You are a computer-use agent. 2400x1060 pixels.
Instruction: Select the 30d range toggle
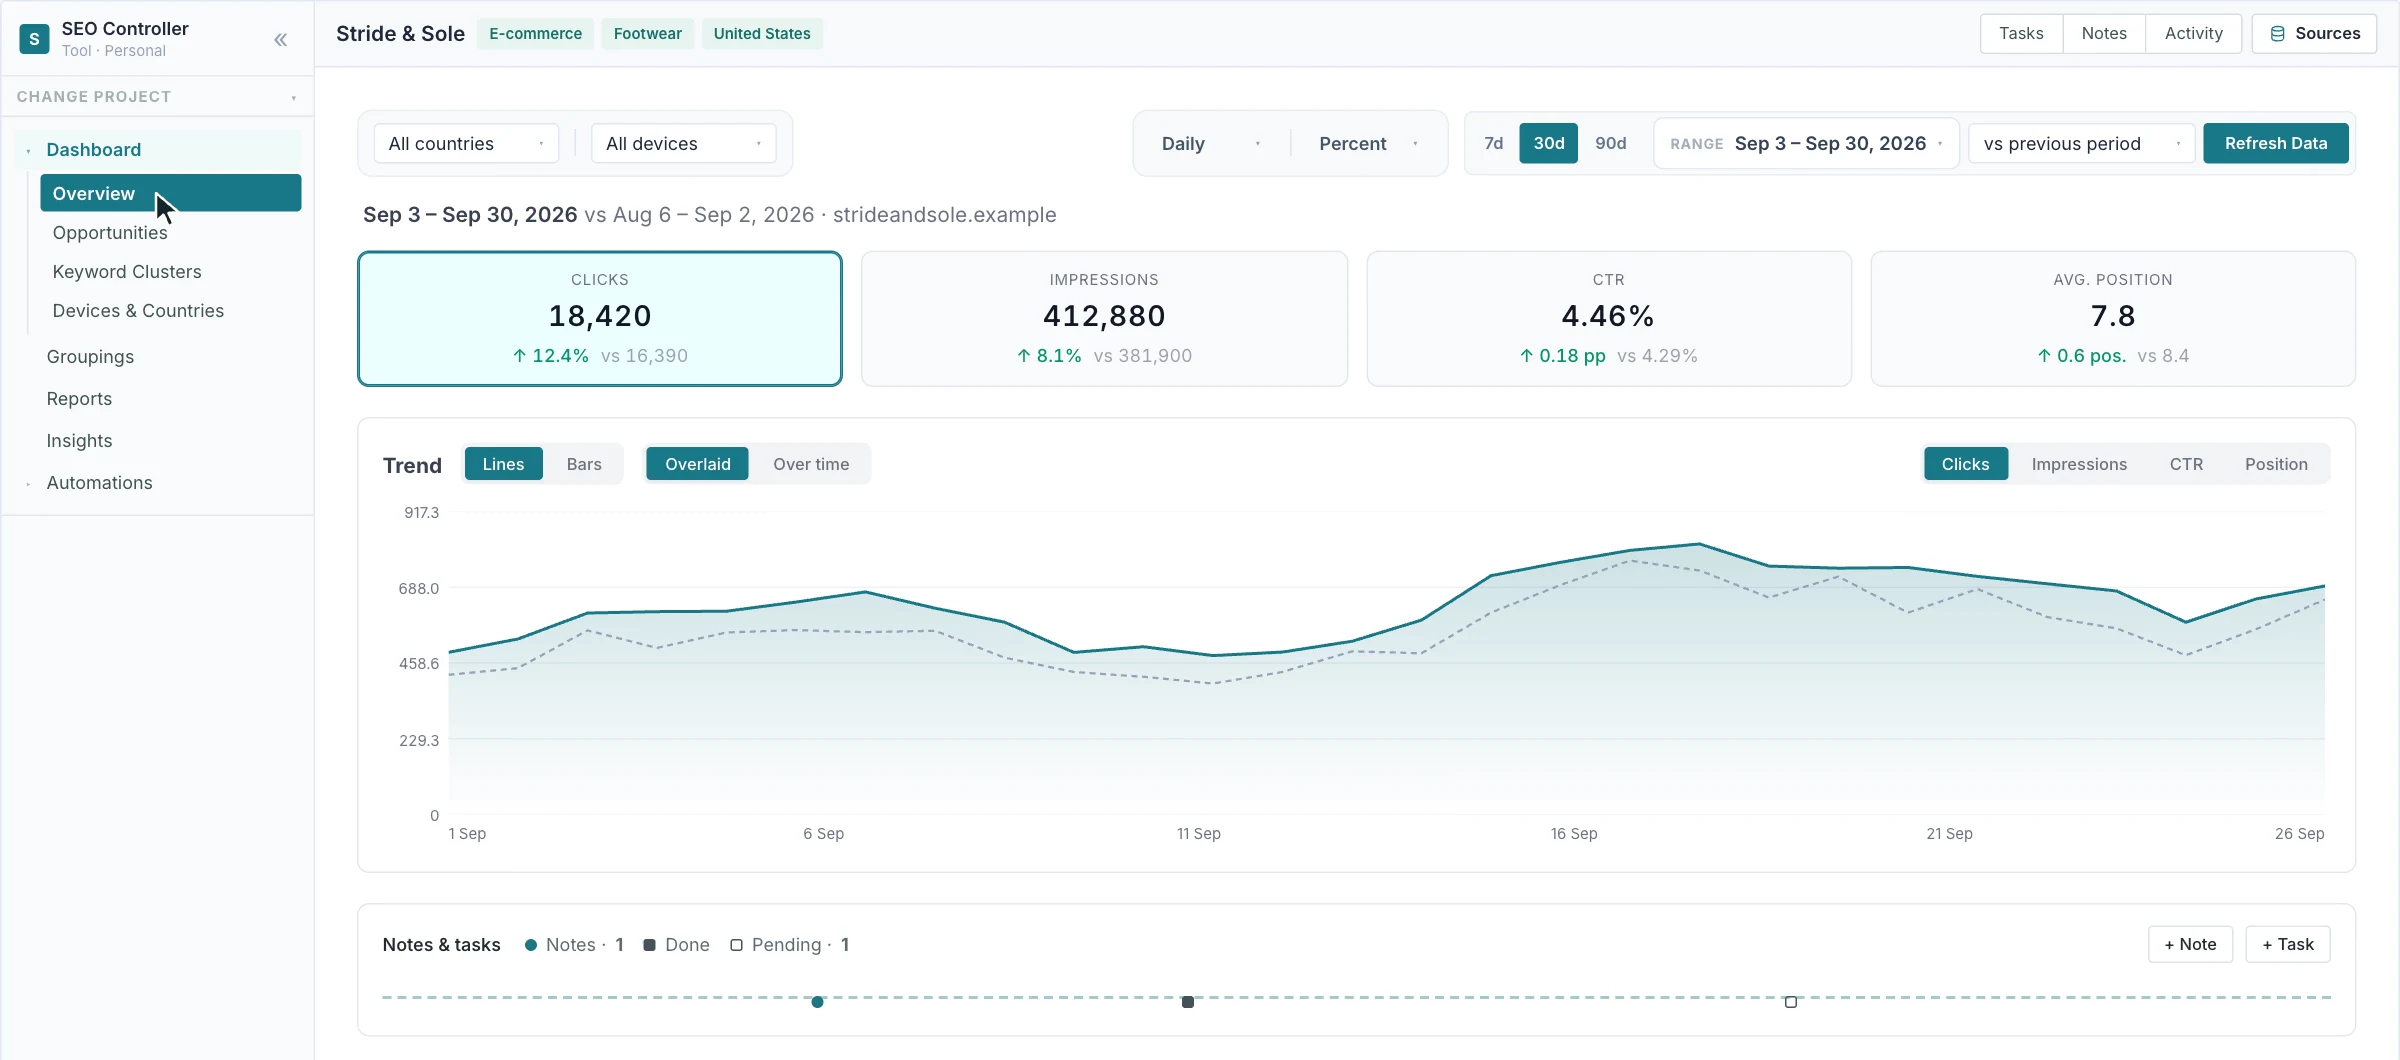tap(1549, 143)
